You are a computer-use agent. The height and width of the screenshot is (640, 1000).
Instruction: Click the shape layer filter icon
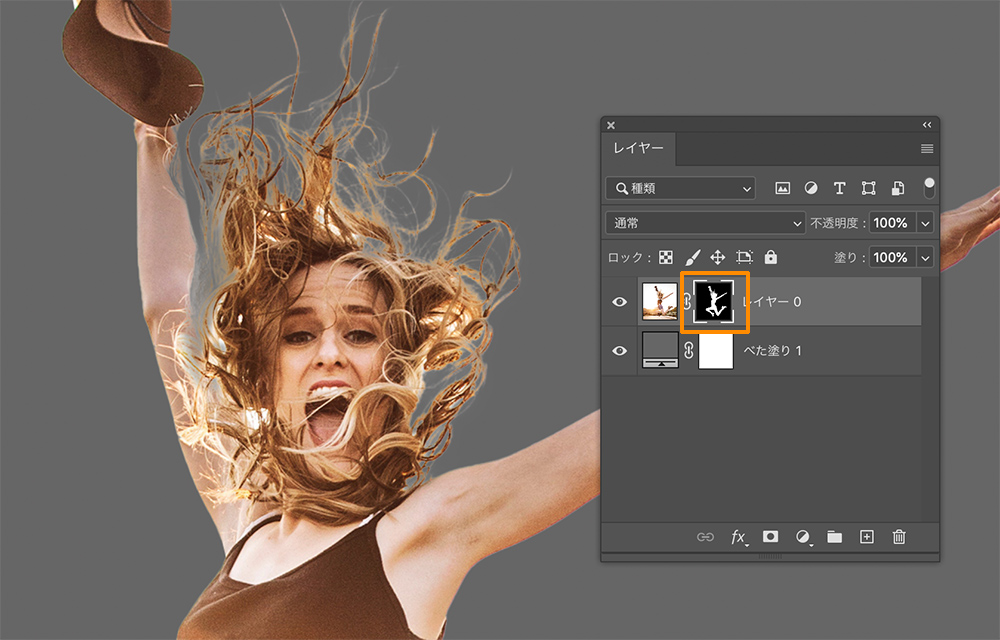[868, 188]
